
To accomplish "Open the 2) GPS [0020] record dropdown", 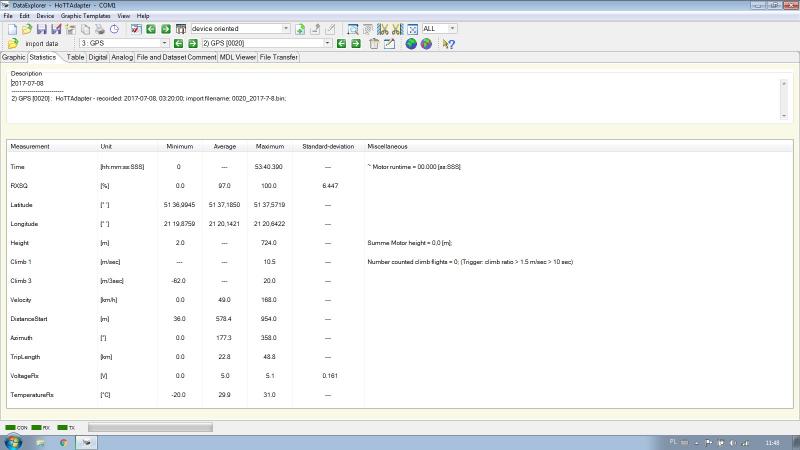I will [x=328, y=44].
